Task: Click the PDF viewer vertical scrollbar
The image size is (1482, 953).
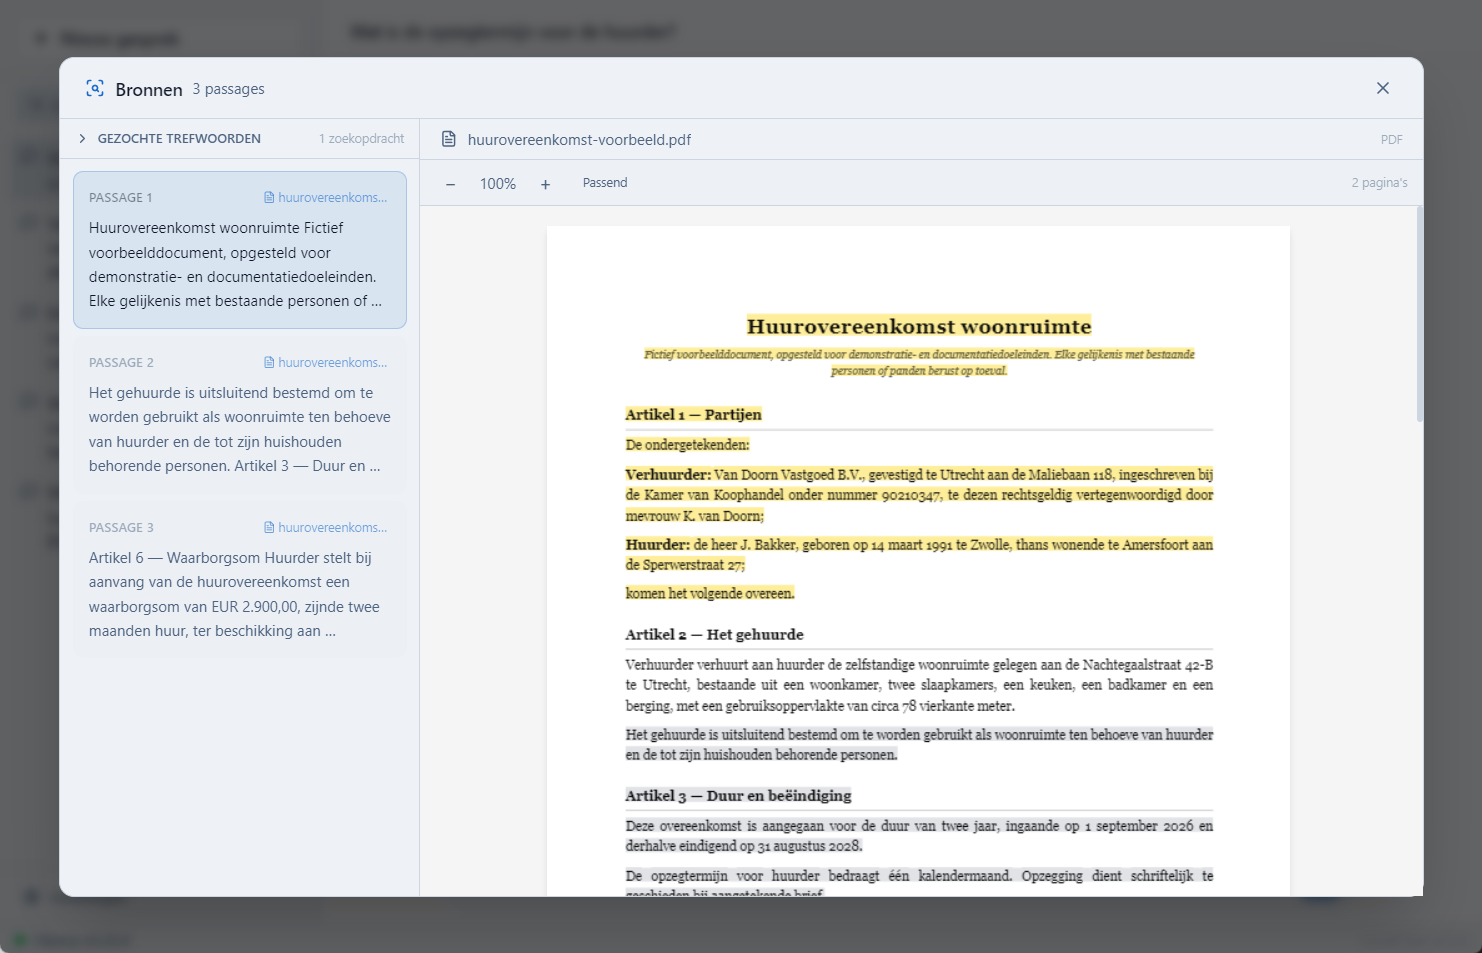Action: [1419, 314]
